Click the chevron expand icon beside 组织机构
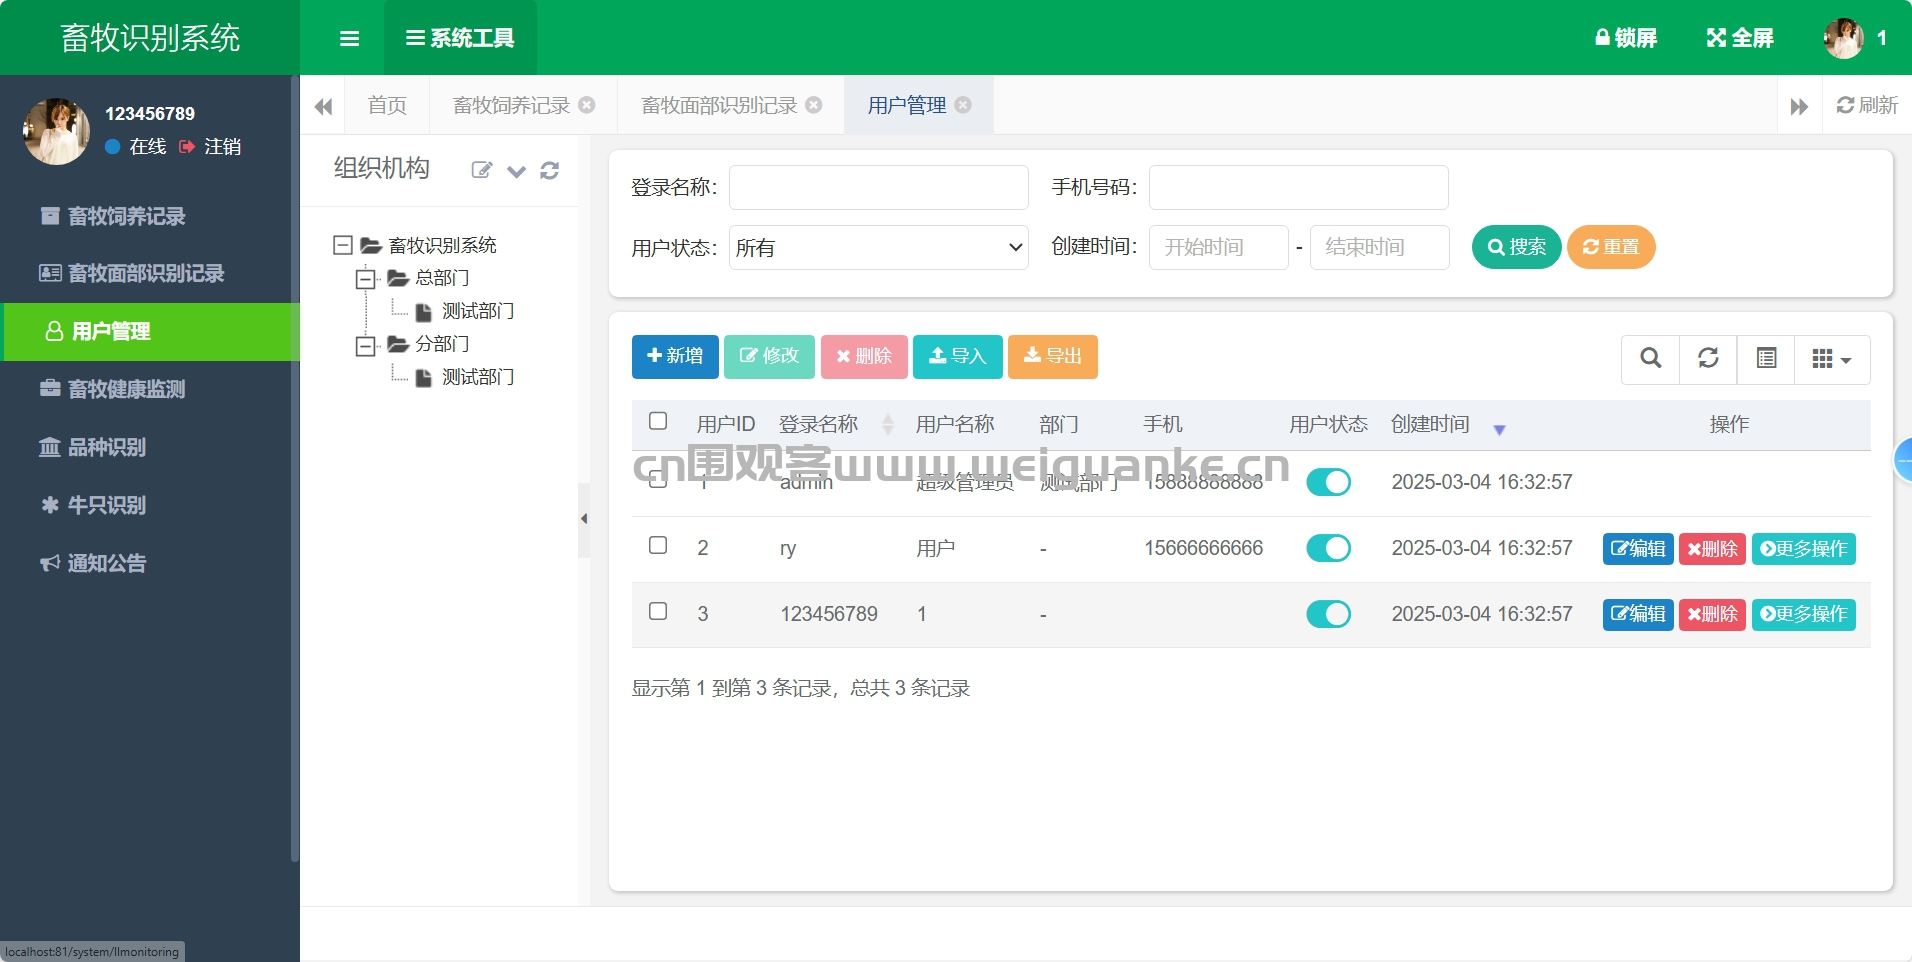 coord(516,171)
